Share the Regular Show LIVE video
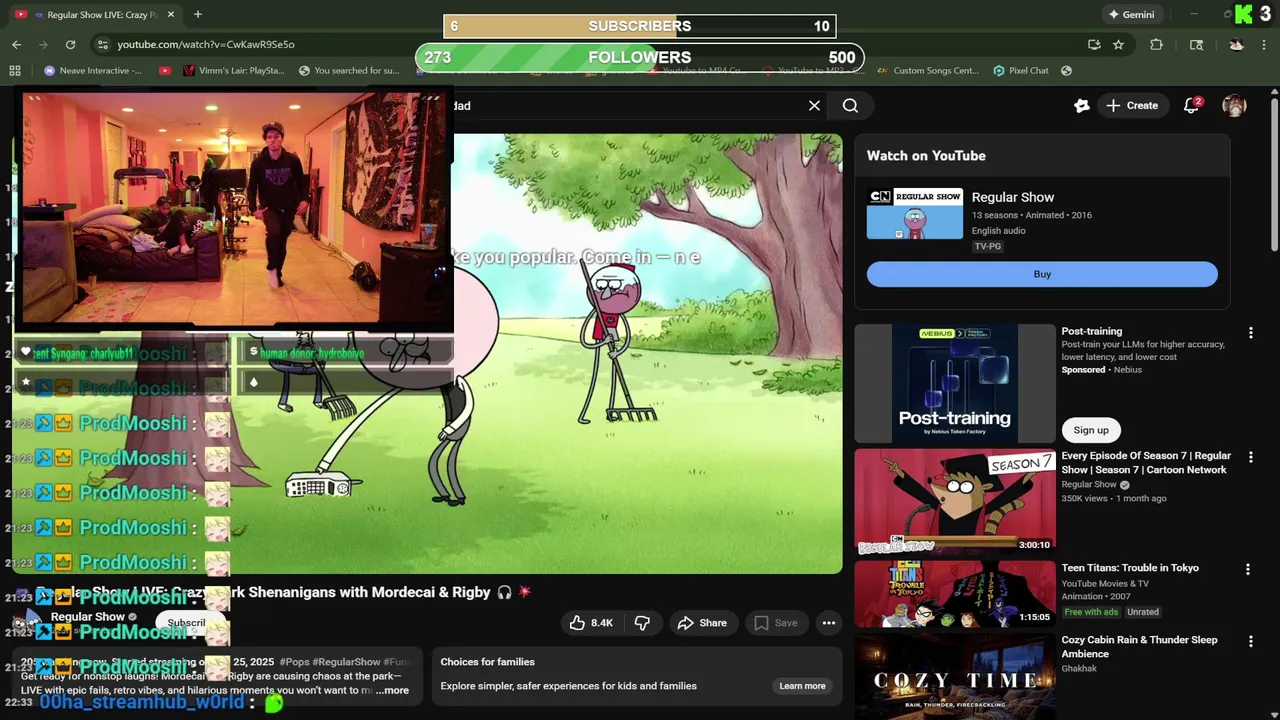Viewport: 1280px width, 720px height. [x=702, y=623]
